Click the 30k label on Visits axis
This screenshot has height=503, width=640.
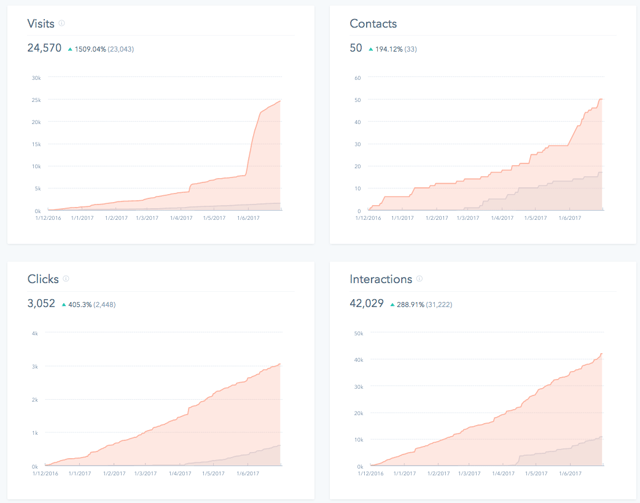[36, 78]
